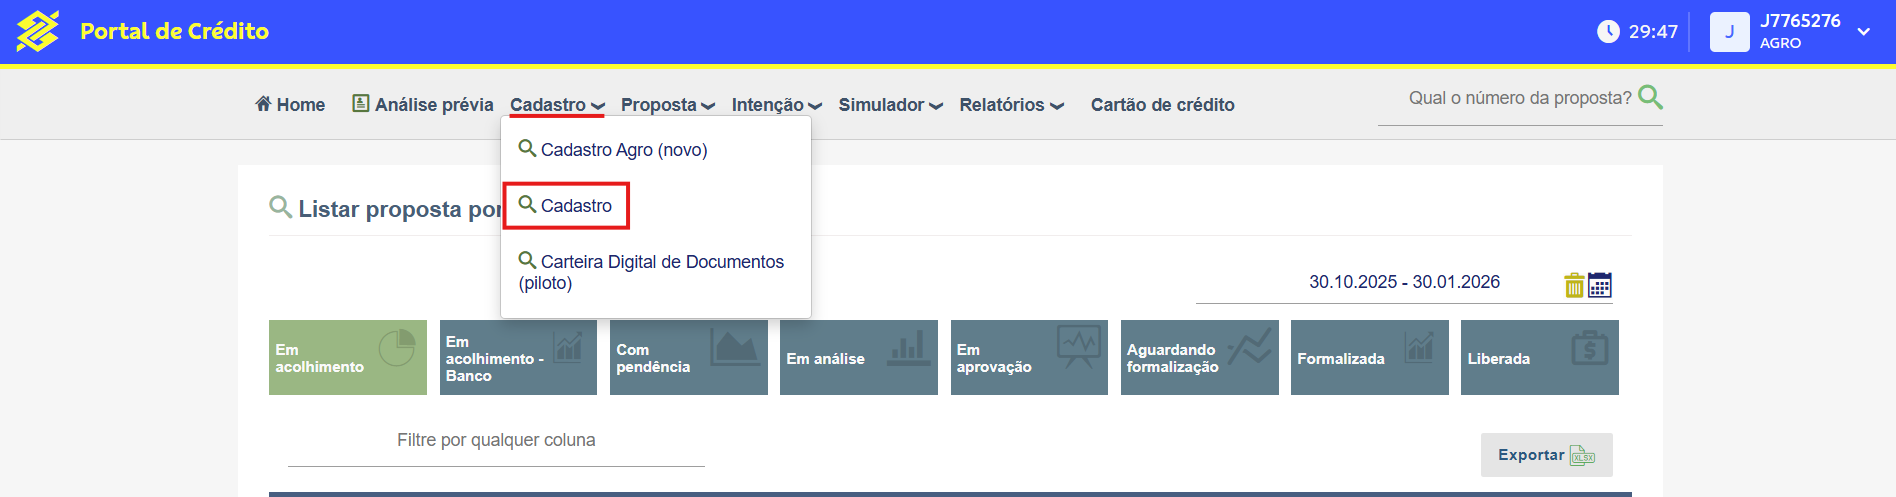
Task: Expand the Proposta menu dropdown
Action: click(667, 105)
